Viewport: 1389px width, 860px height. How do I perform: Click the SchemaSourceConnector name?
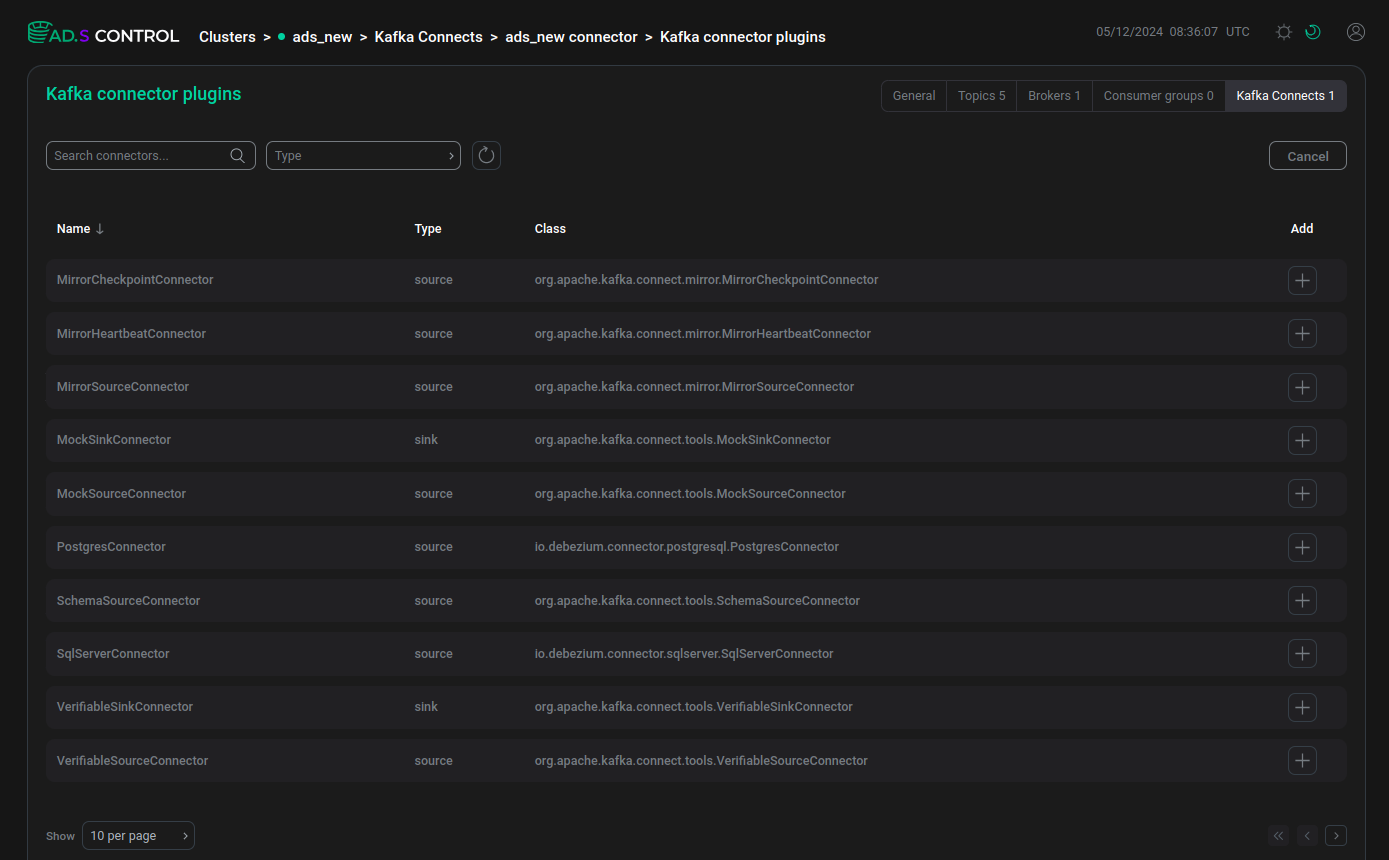point(128,601)
